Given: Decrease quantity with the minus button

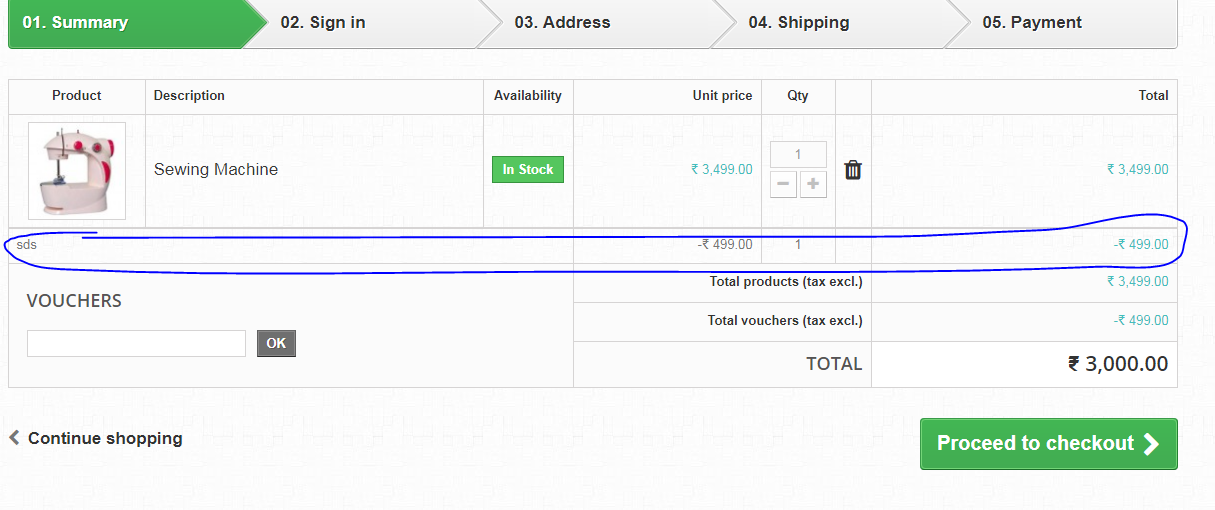Looking at the screenshot, I should point(783,185).
